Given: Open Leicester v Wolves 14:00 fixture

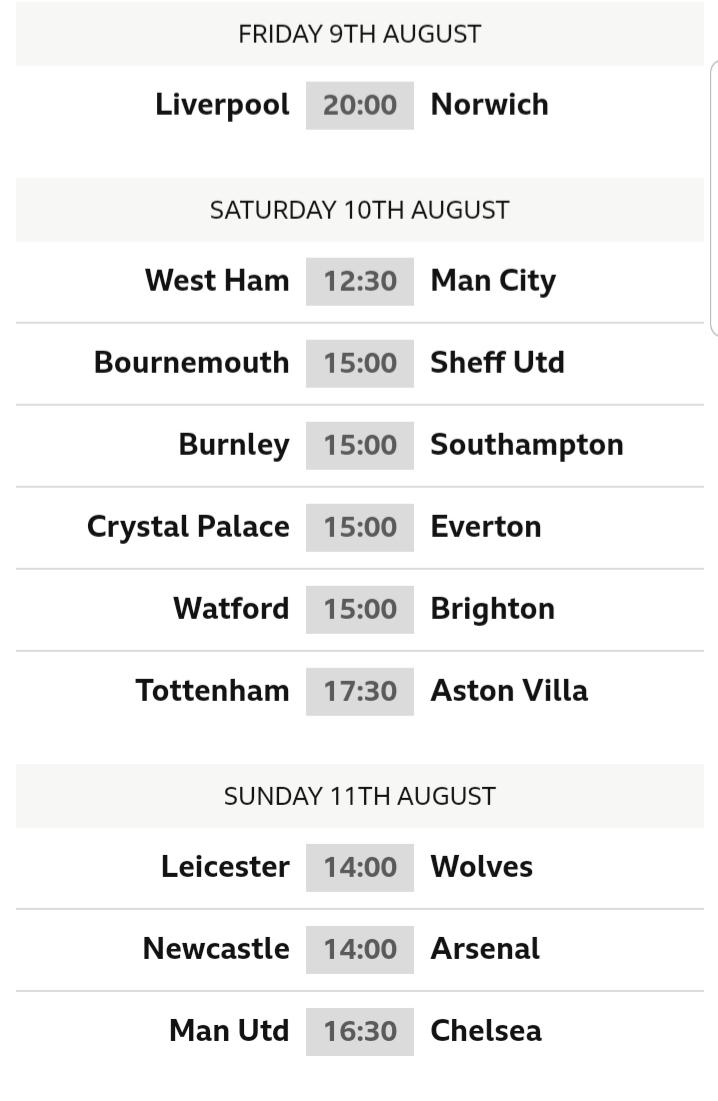Looking at the screenshot, I should pyautogui.click(x=359, y=867).
